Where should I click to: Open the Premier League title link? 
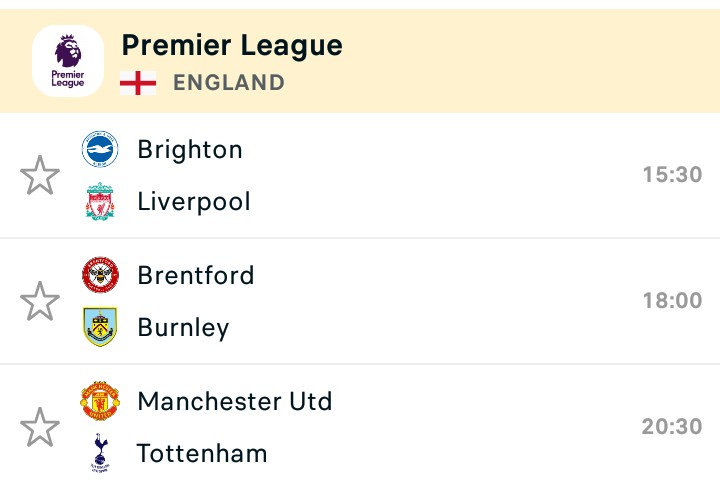pos(232,45)
